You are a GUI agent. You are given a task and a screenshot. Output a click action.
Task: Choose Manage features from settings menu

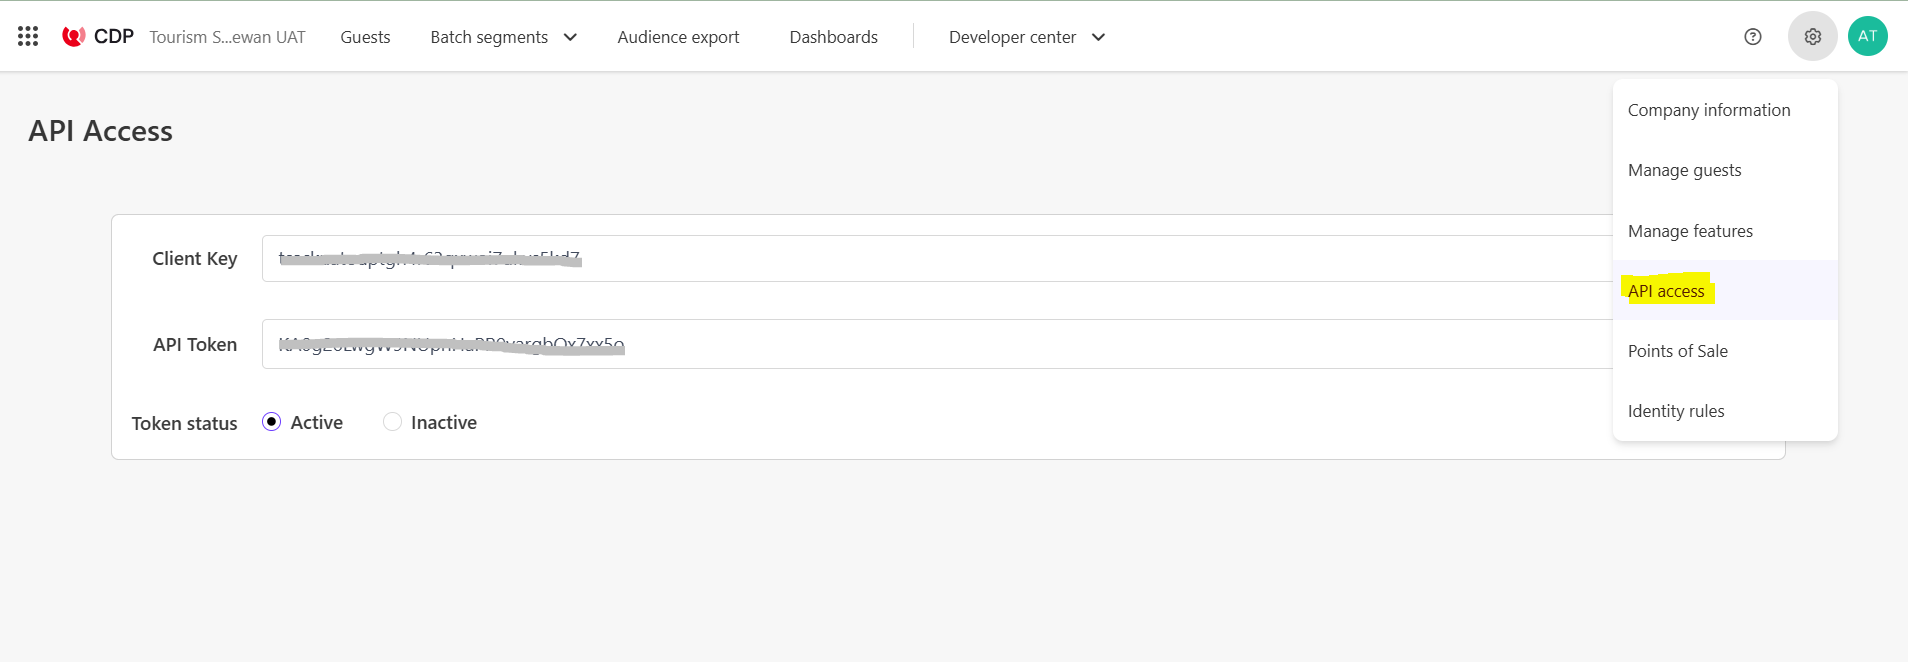(1725, 231)
